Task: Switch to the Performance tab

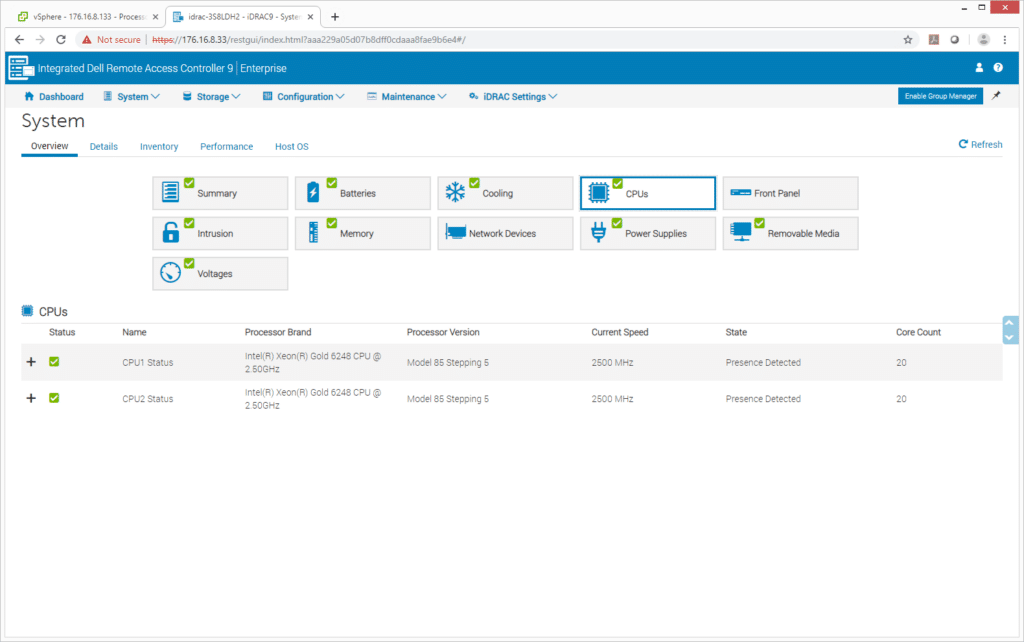Action: coord(227,146)
